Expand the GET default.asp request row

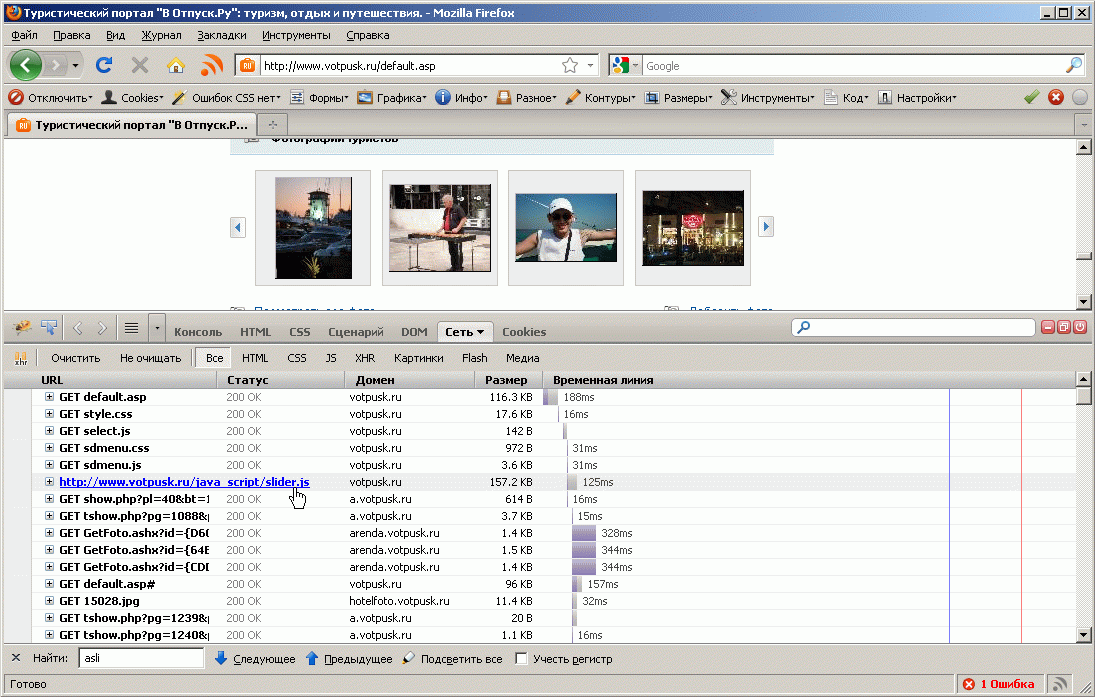50,397
